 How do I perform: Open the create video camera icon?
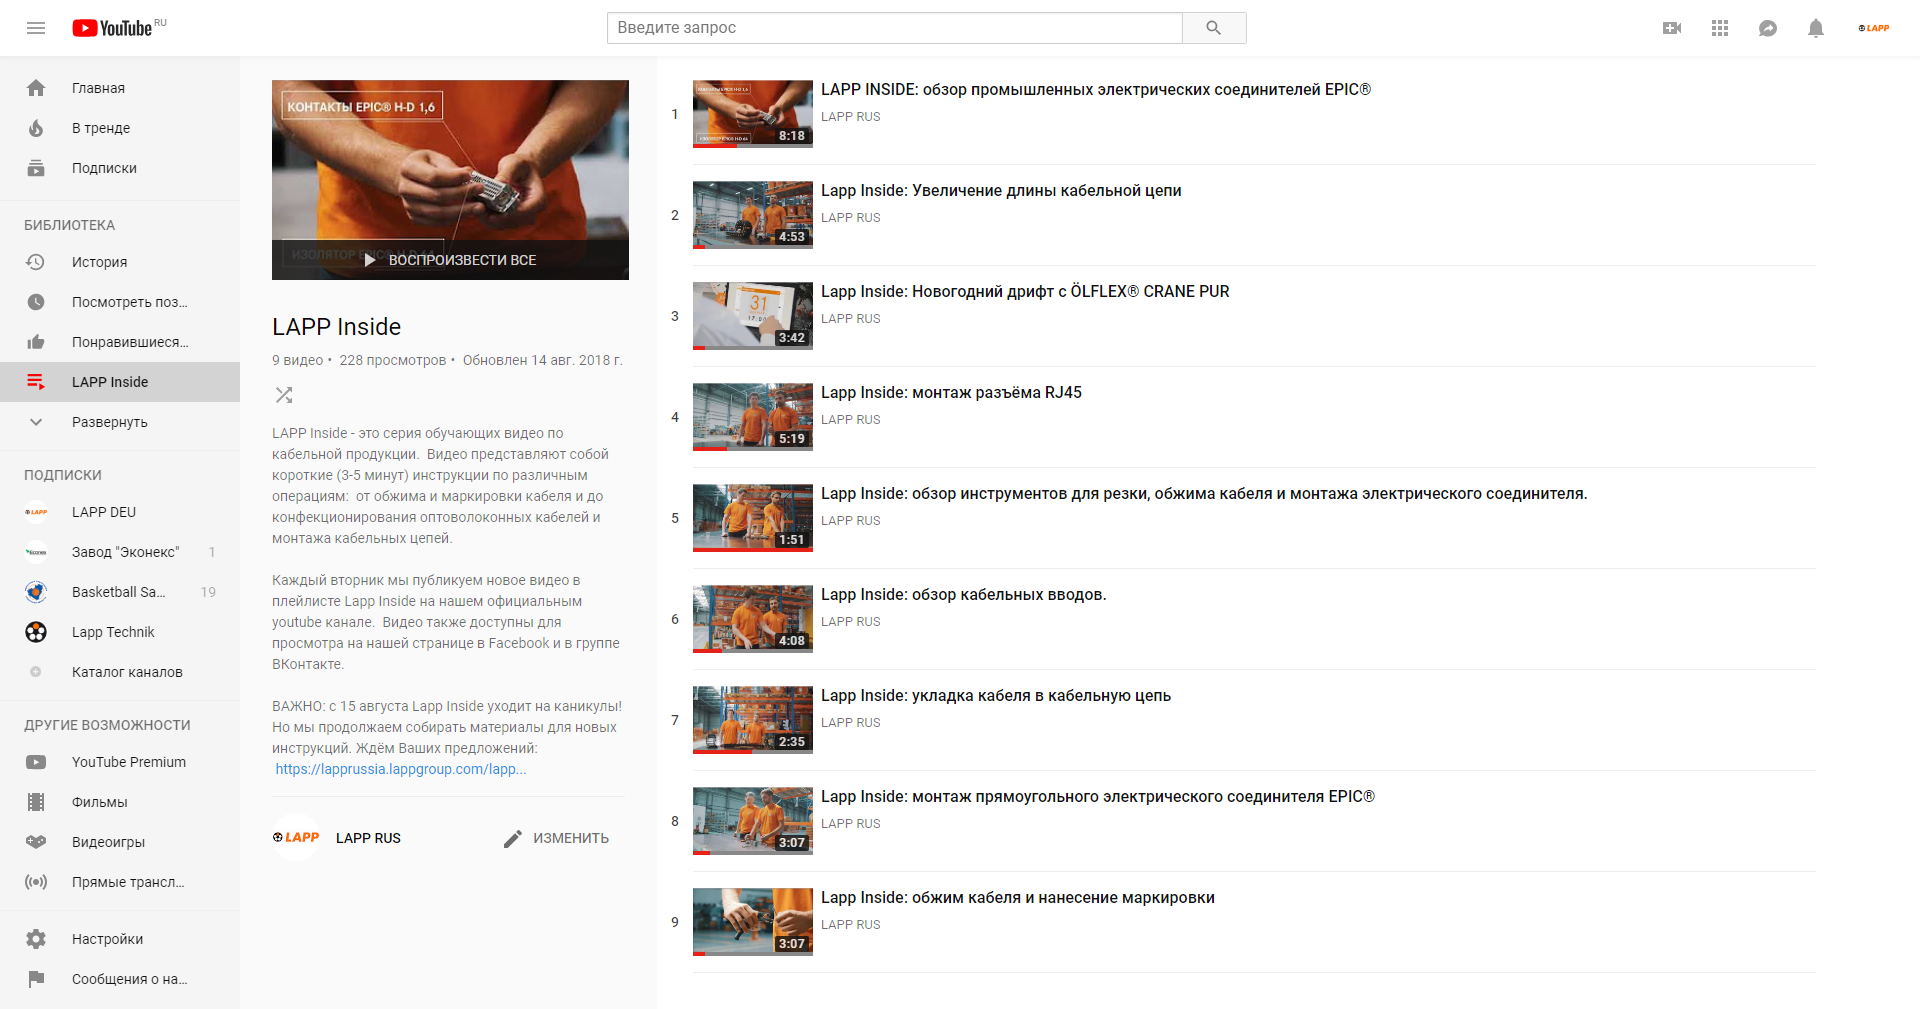pyautogui.click(x=1672, y=28)
